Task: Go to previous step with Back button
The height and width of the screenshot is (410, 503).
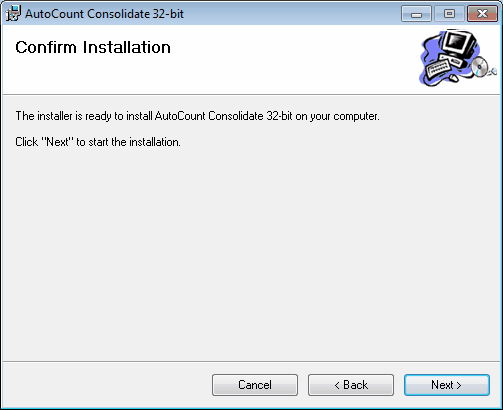Action: pyautogui.click(x=351, y=385)
